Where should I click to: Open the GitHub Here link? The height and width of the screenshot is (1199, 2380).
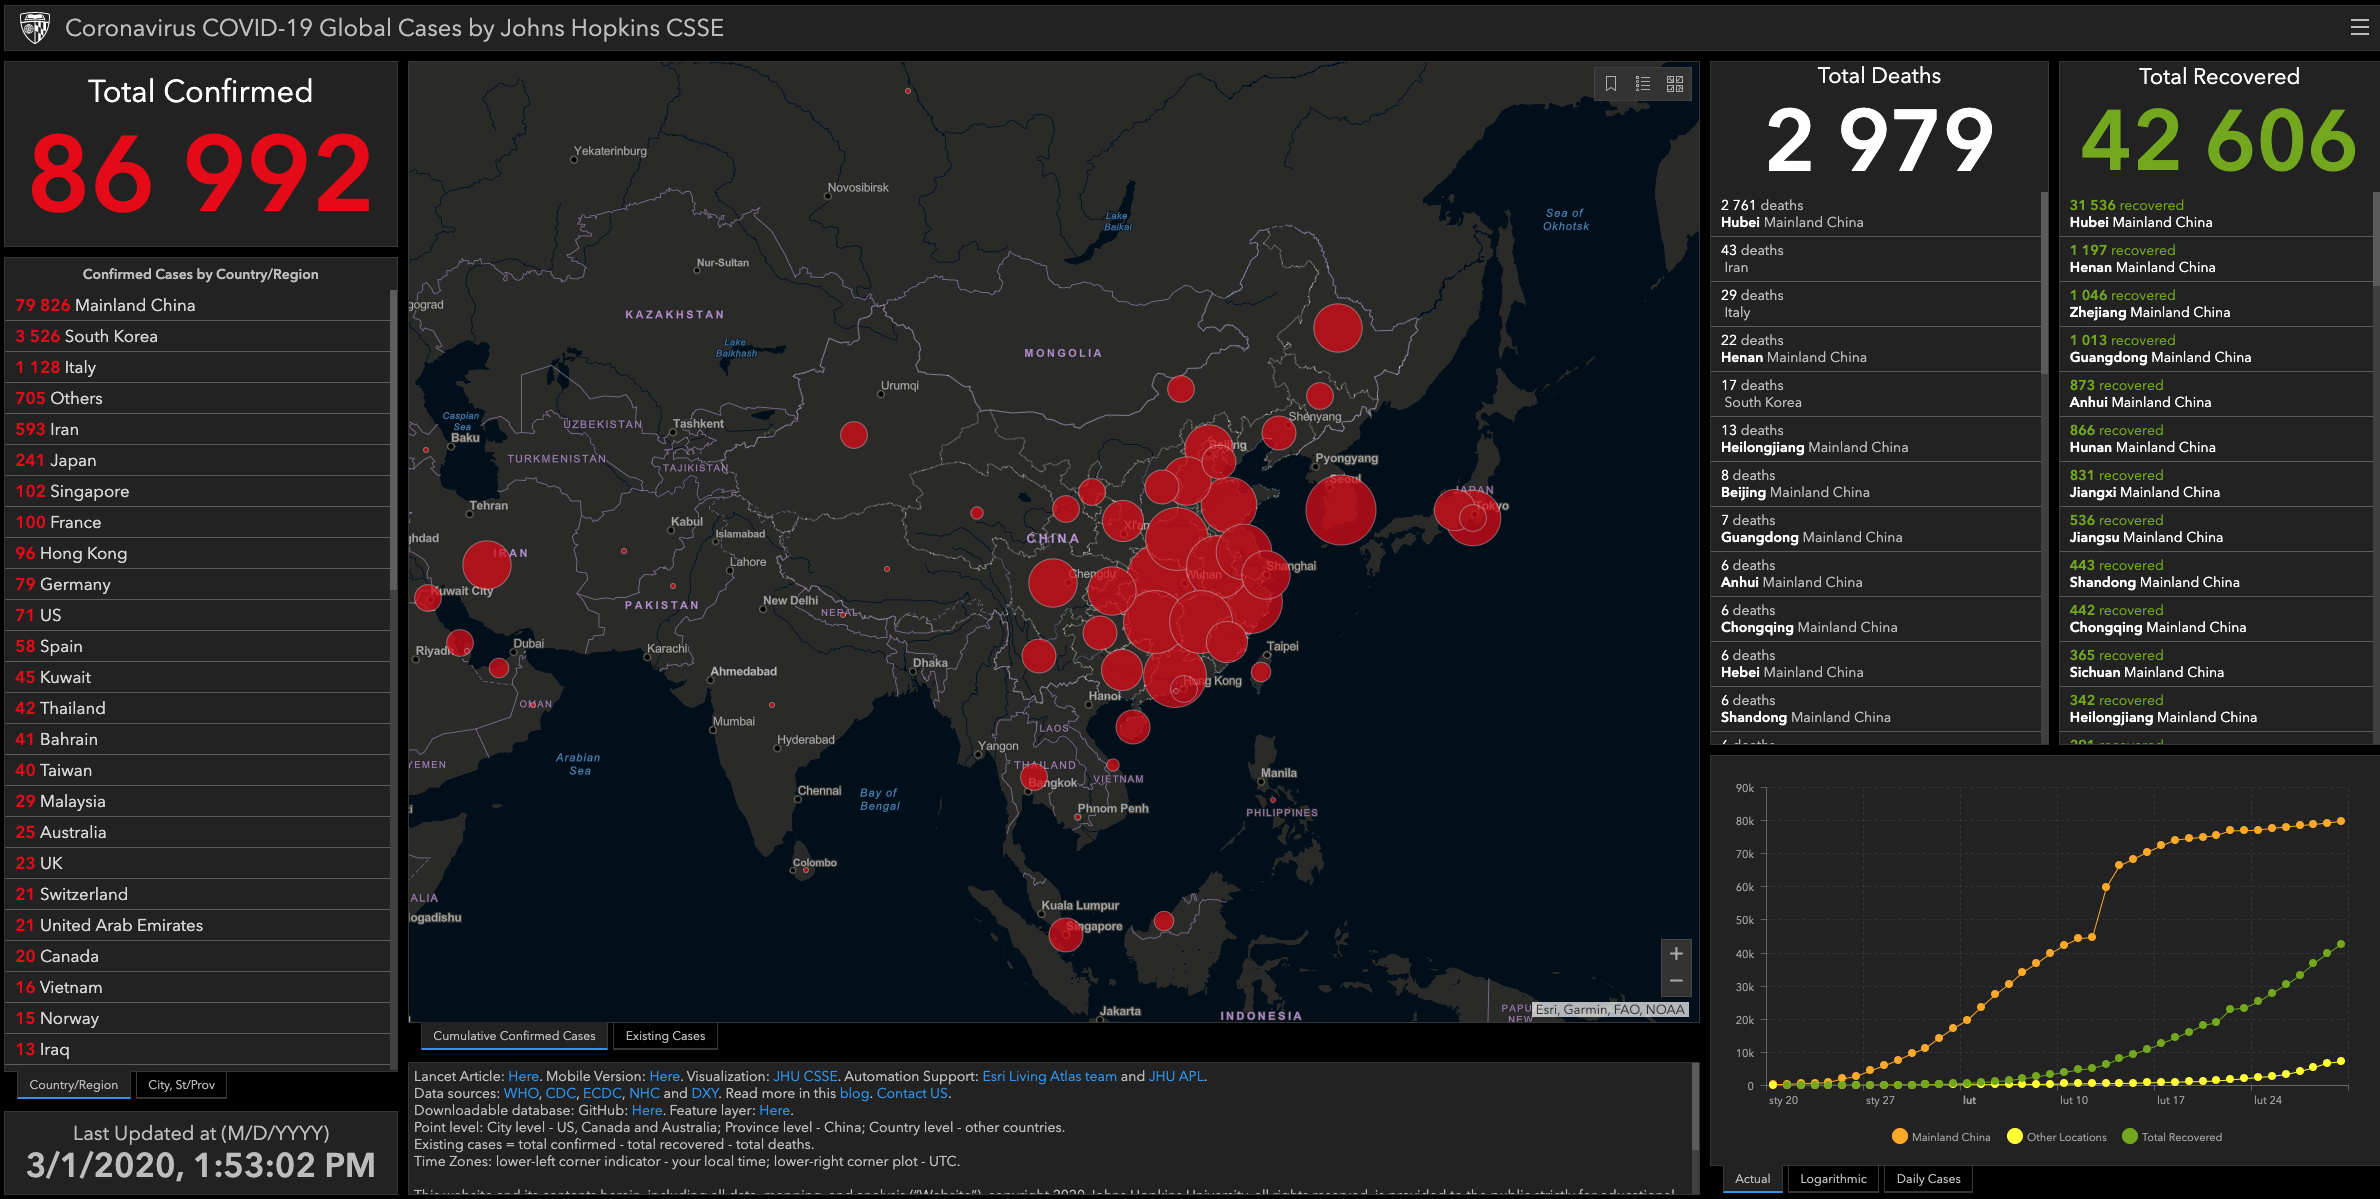647,1110
